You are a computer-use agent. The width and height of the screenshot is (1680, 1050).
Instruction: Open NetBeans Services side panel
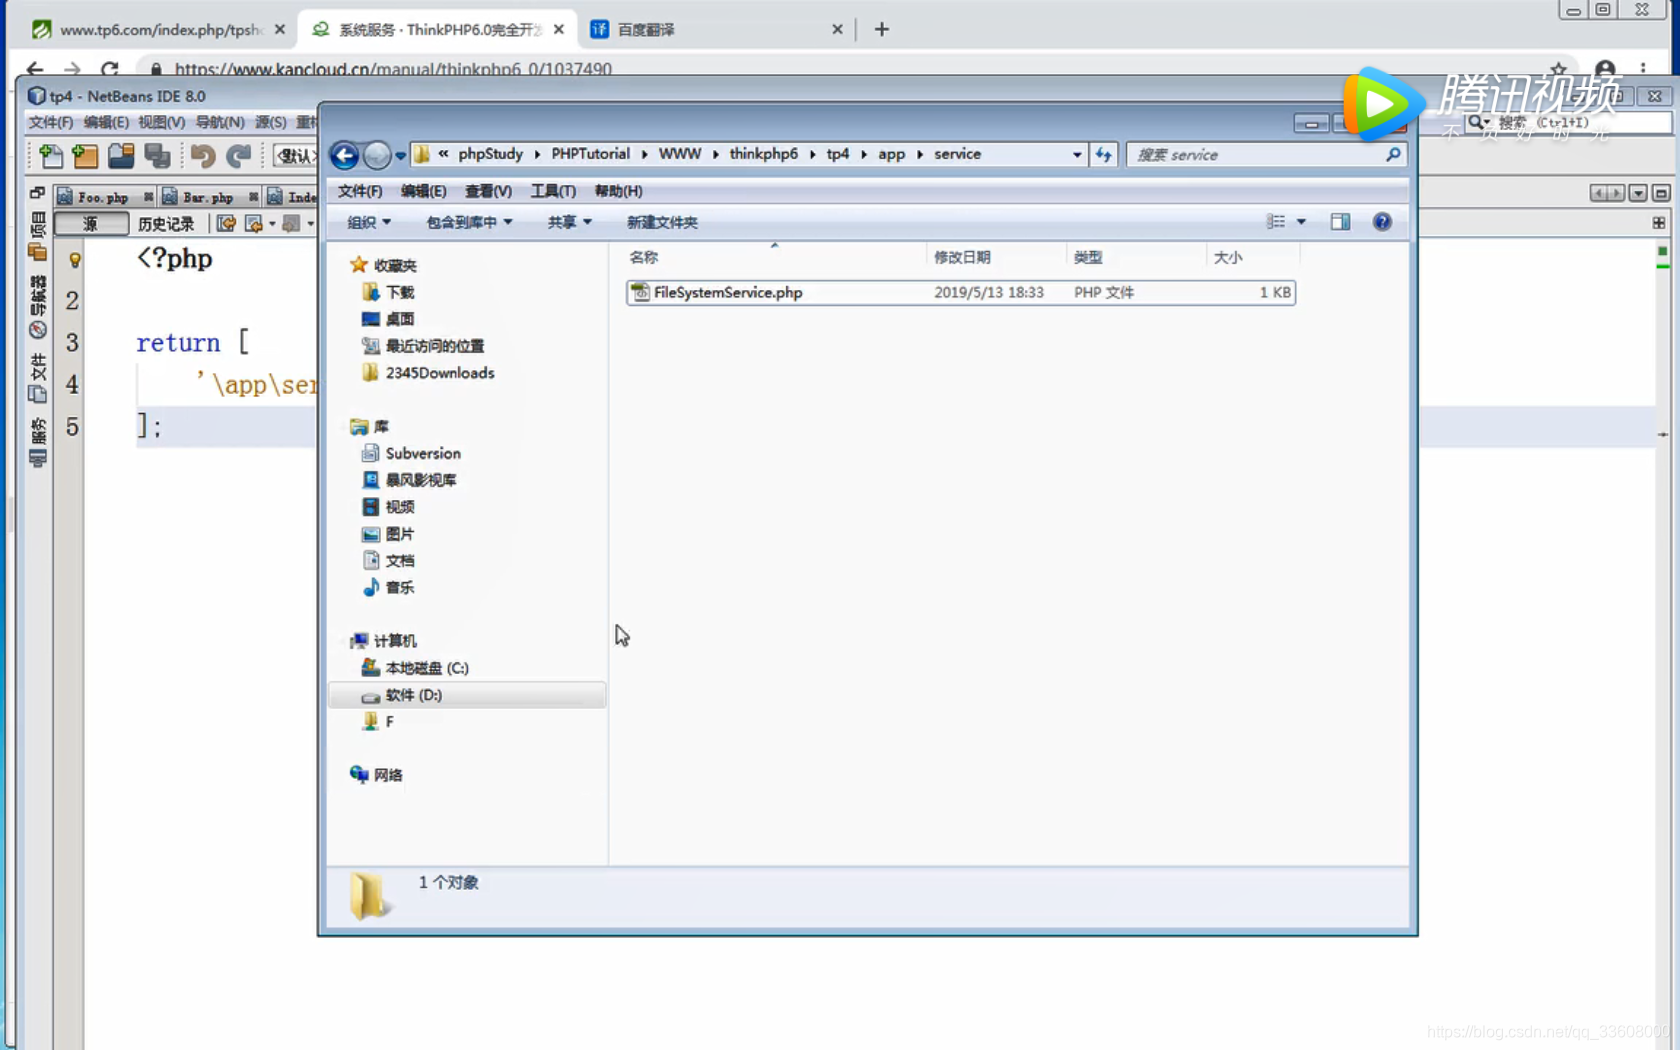click(38, 443)
